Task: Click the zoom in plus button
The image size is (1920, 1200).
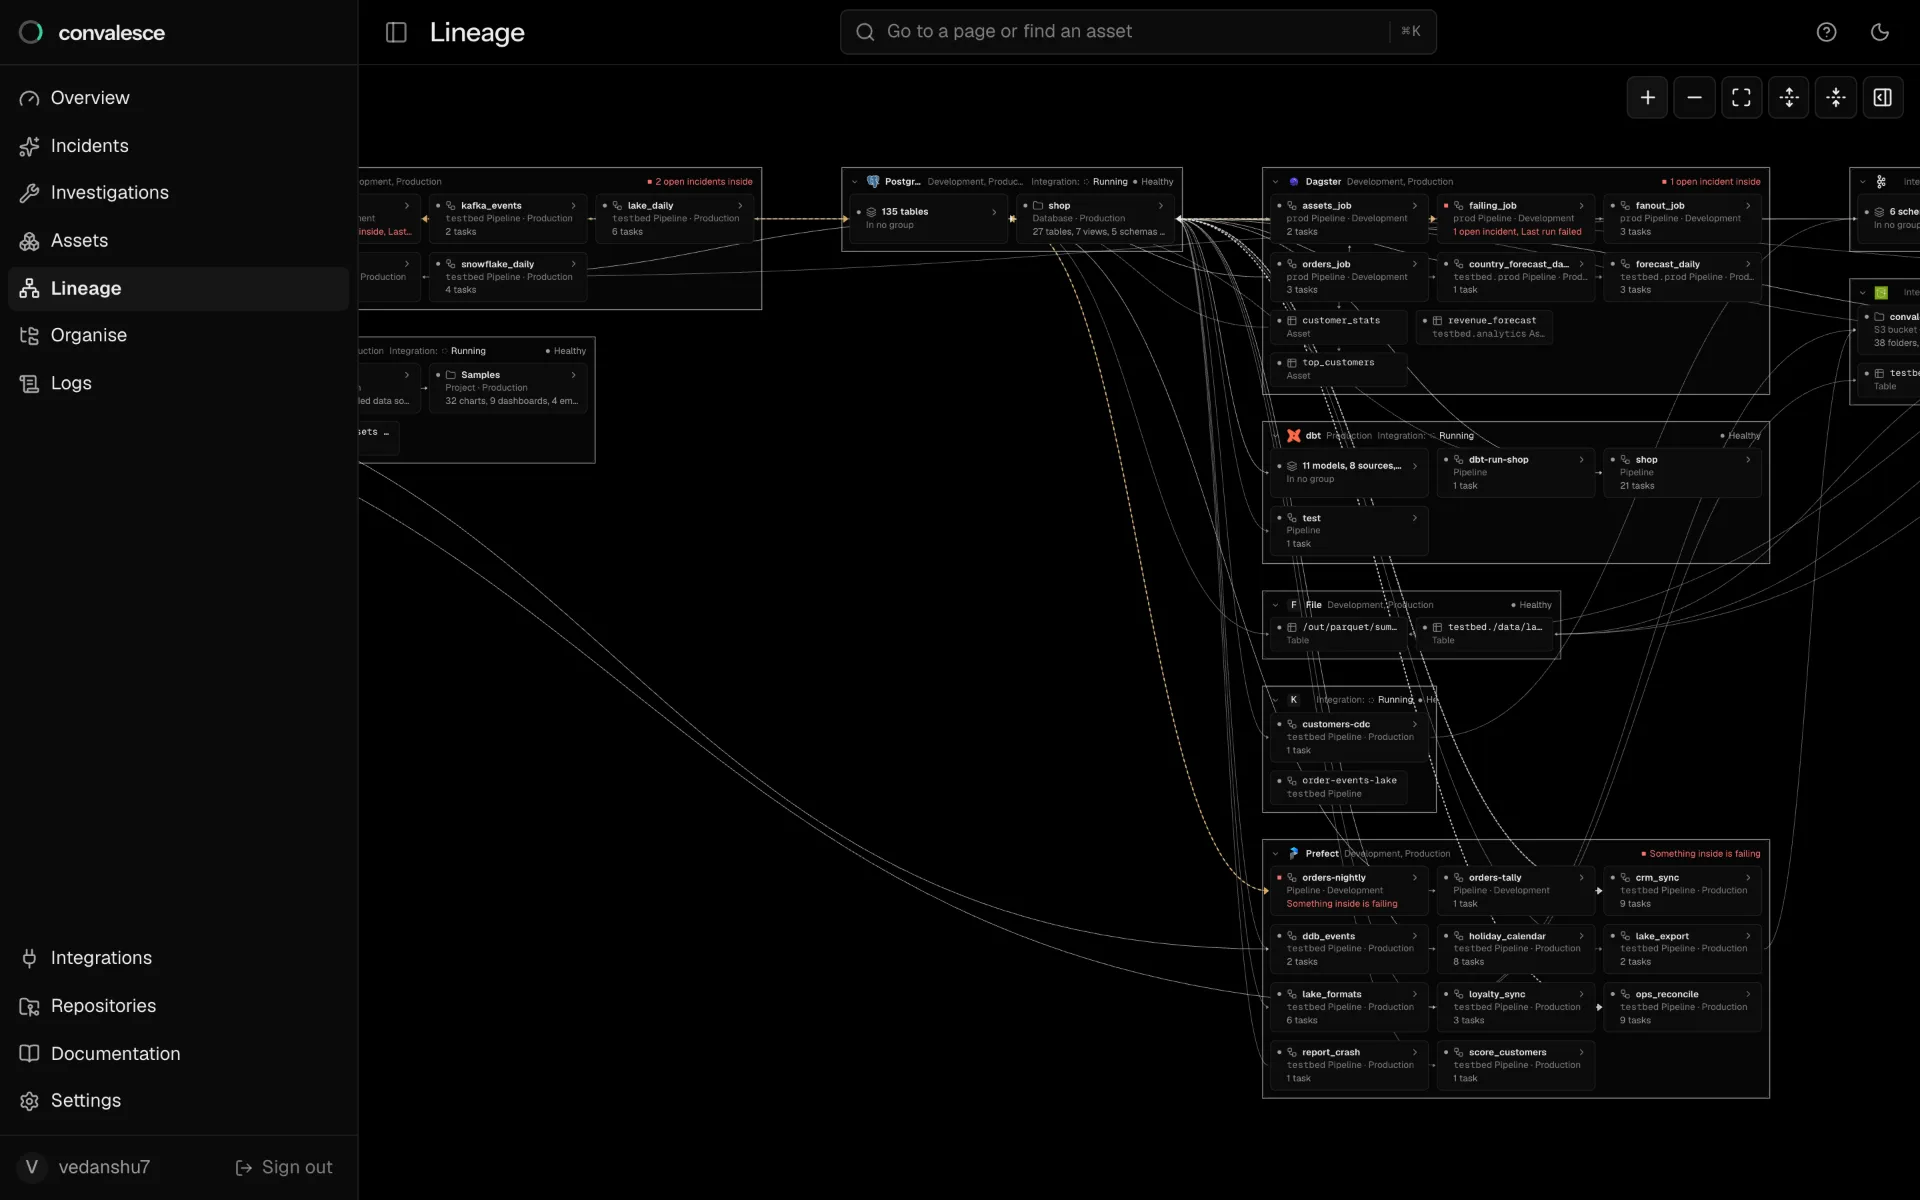Action: click(x=1647, y=97)
